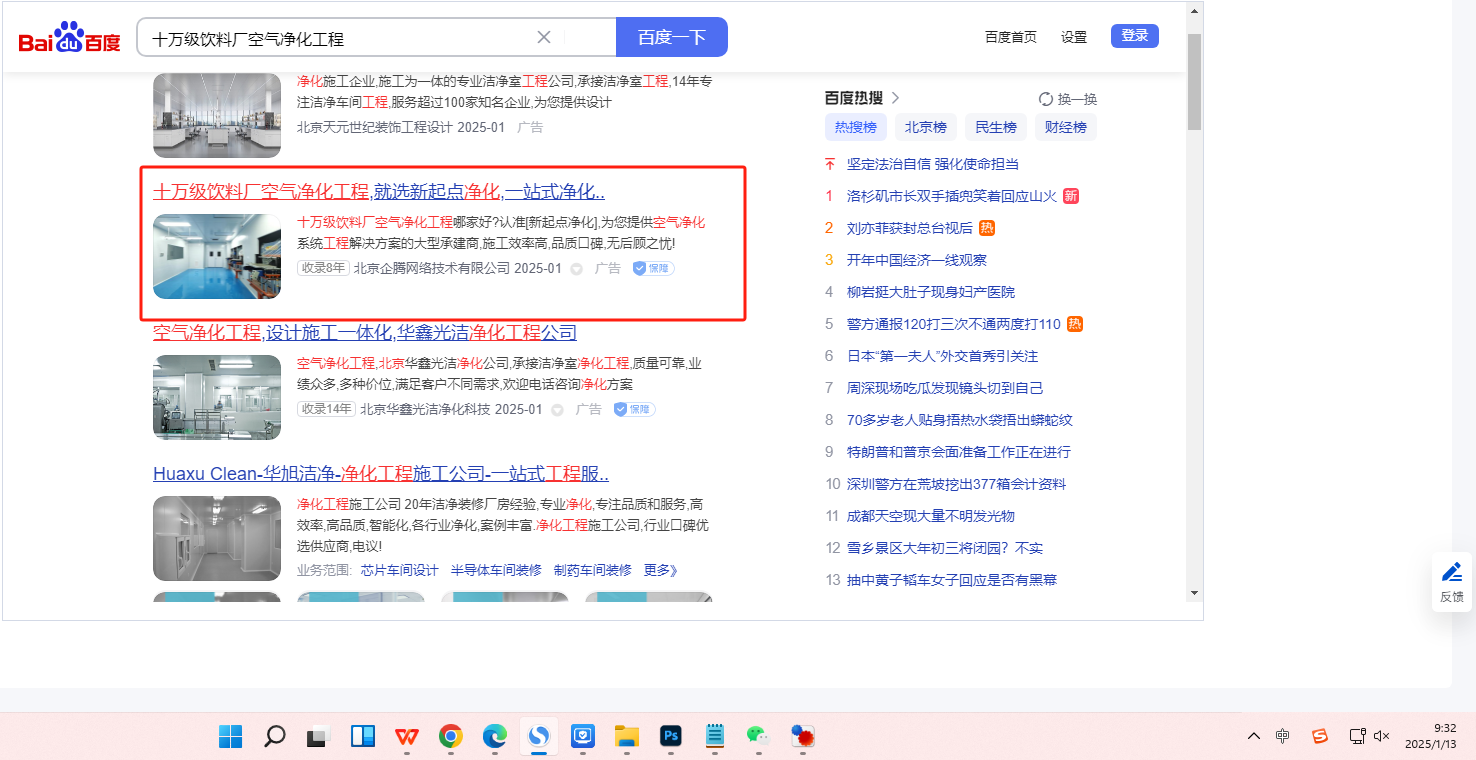Viewport: 1476px width, 760px height.
Task: Click the page vertical scrollbar thumb
Action: tap(1194, 80)
